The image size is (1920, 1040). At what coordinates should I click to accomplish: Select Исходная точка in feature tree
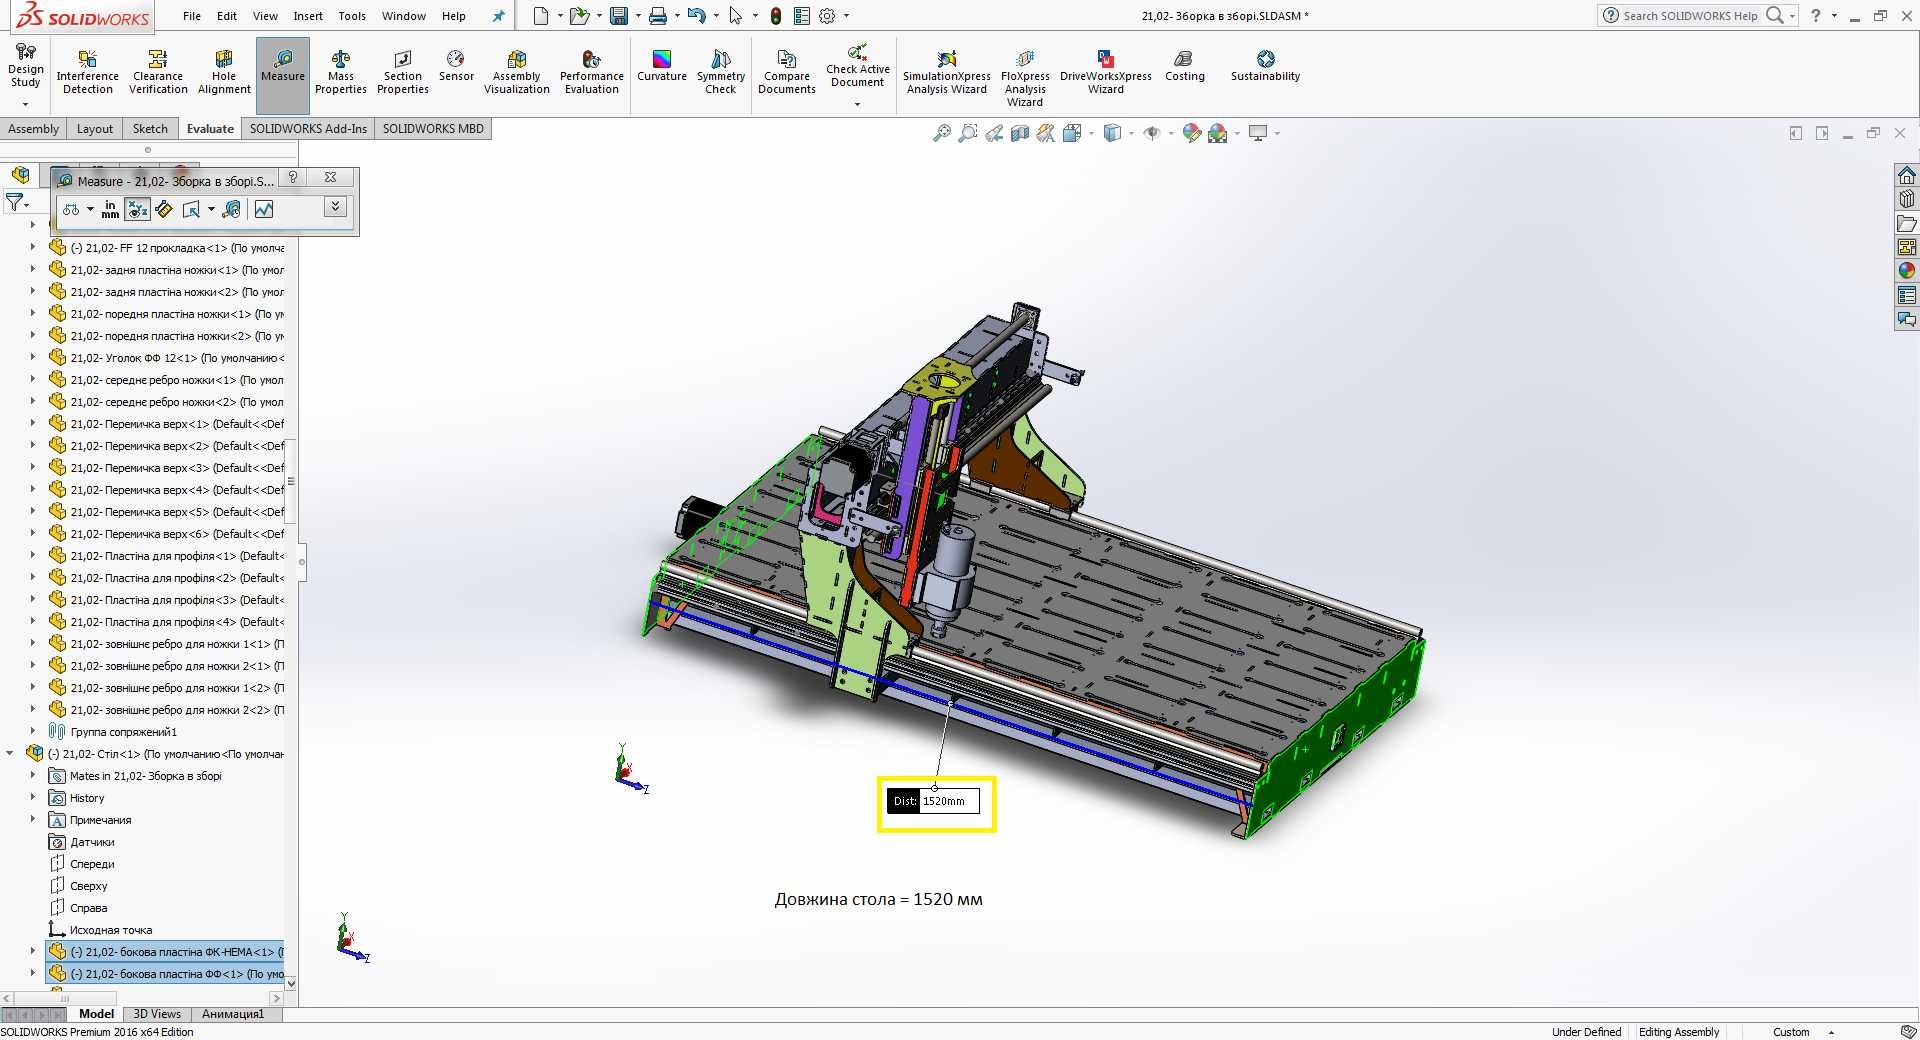click(x=110, y=930)
